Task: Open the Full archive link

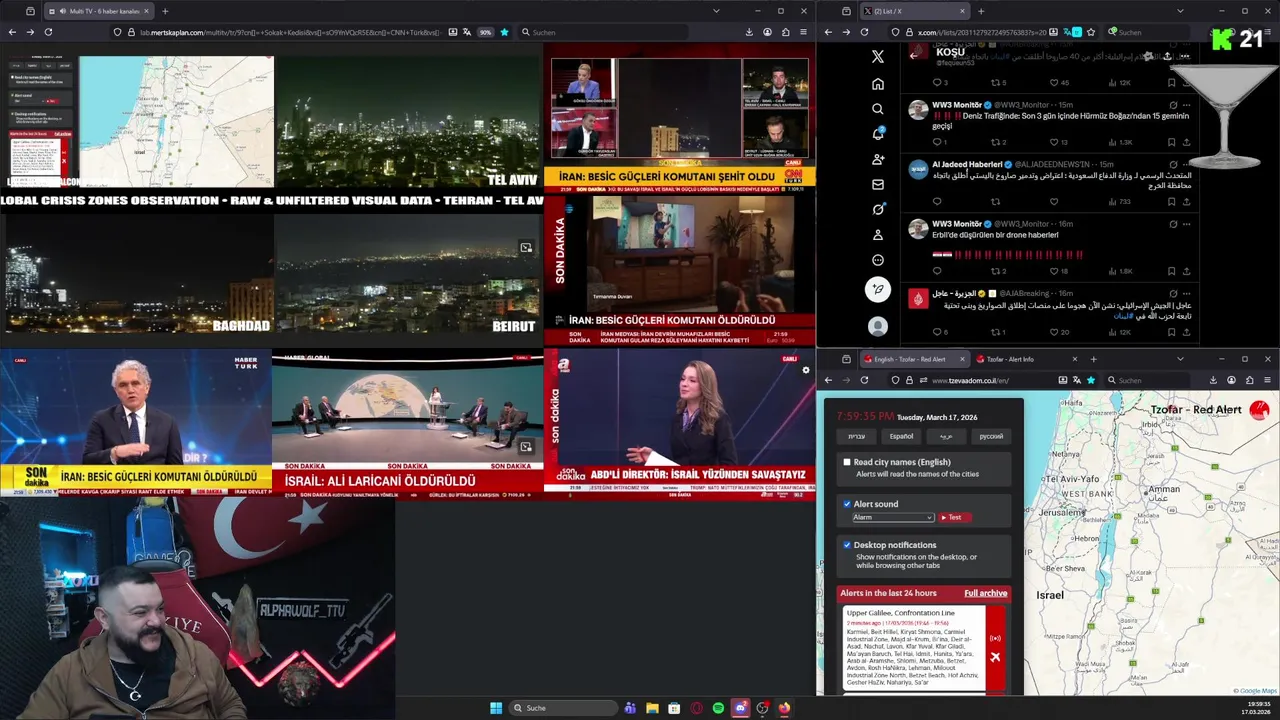Action: 985,593
